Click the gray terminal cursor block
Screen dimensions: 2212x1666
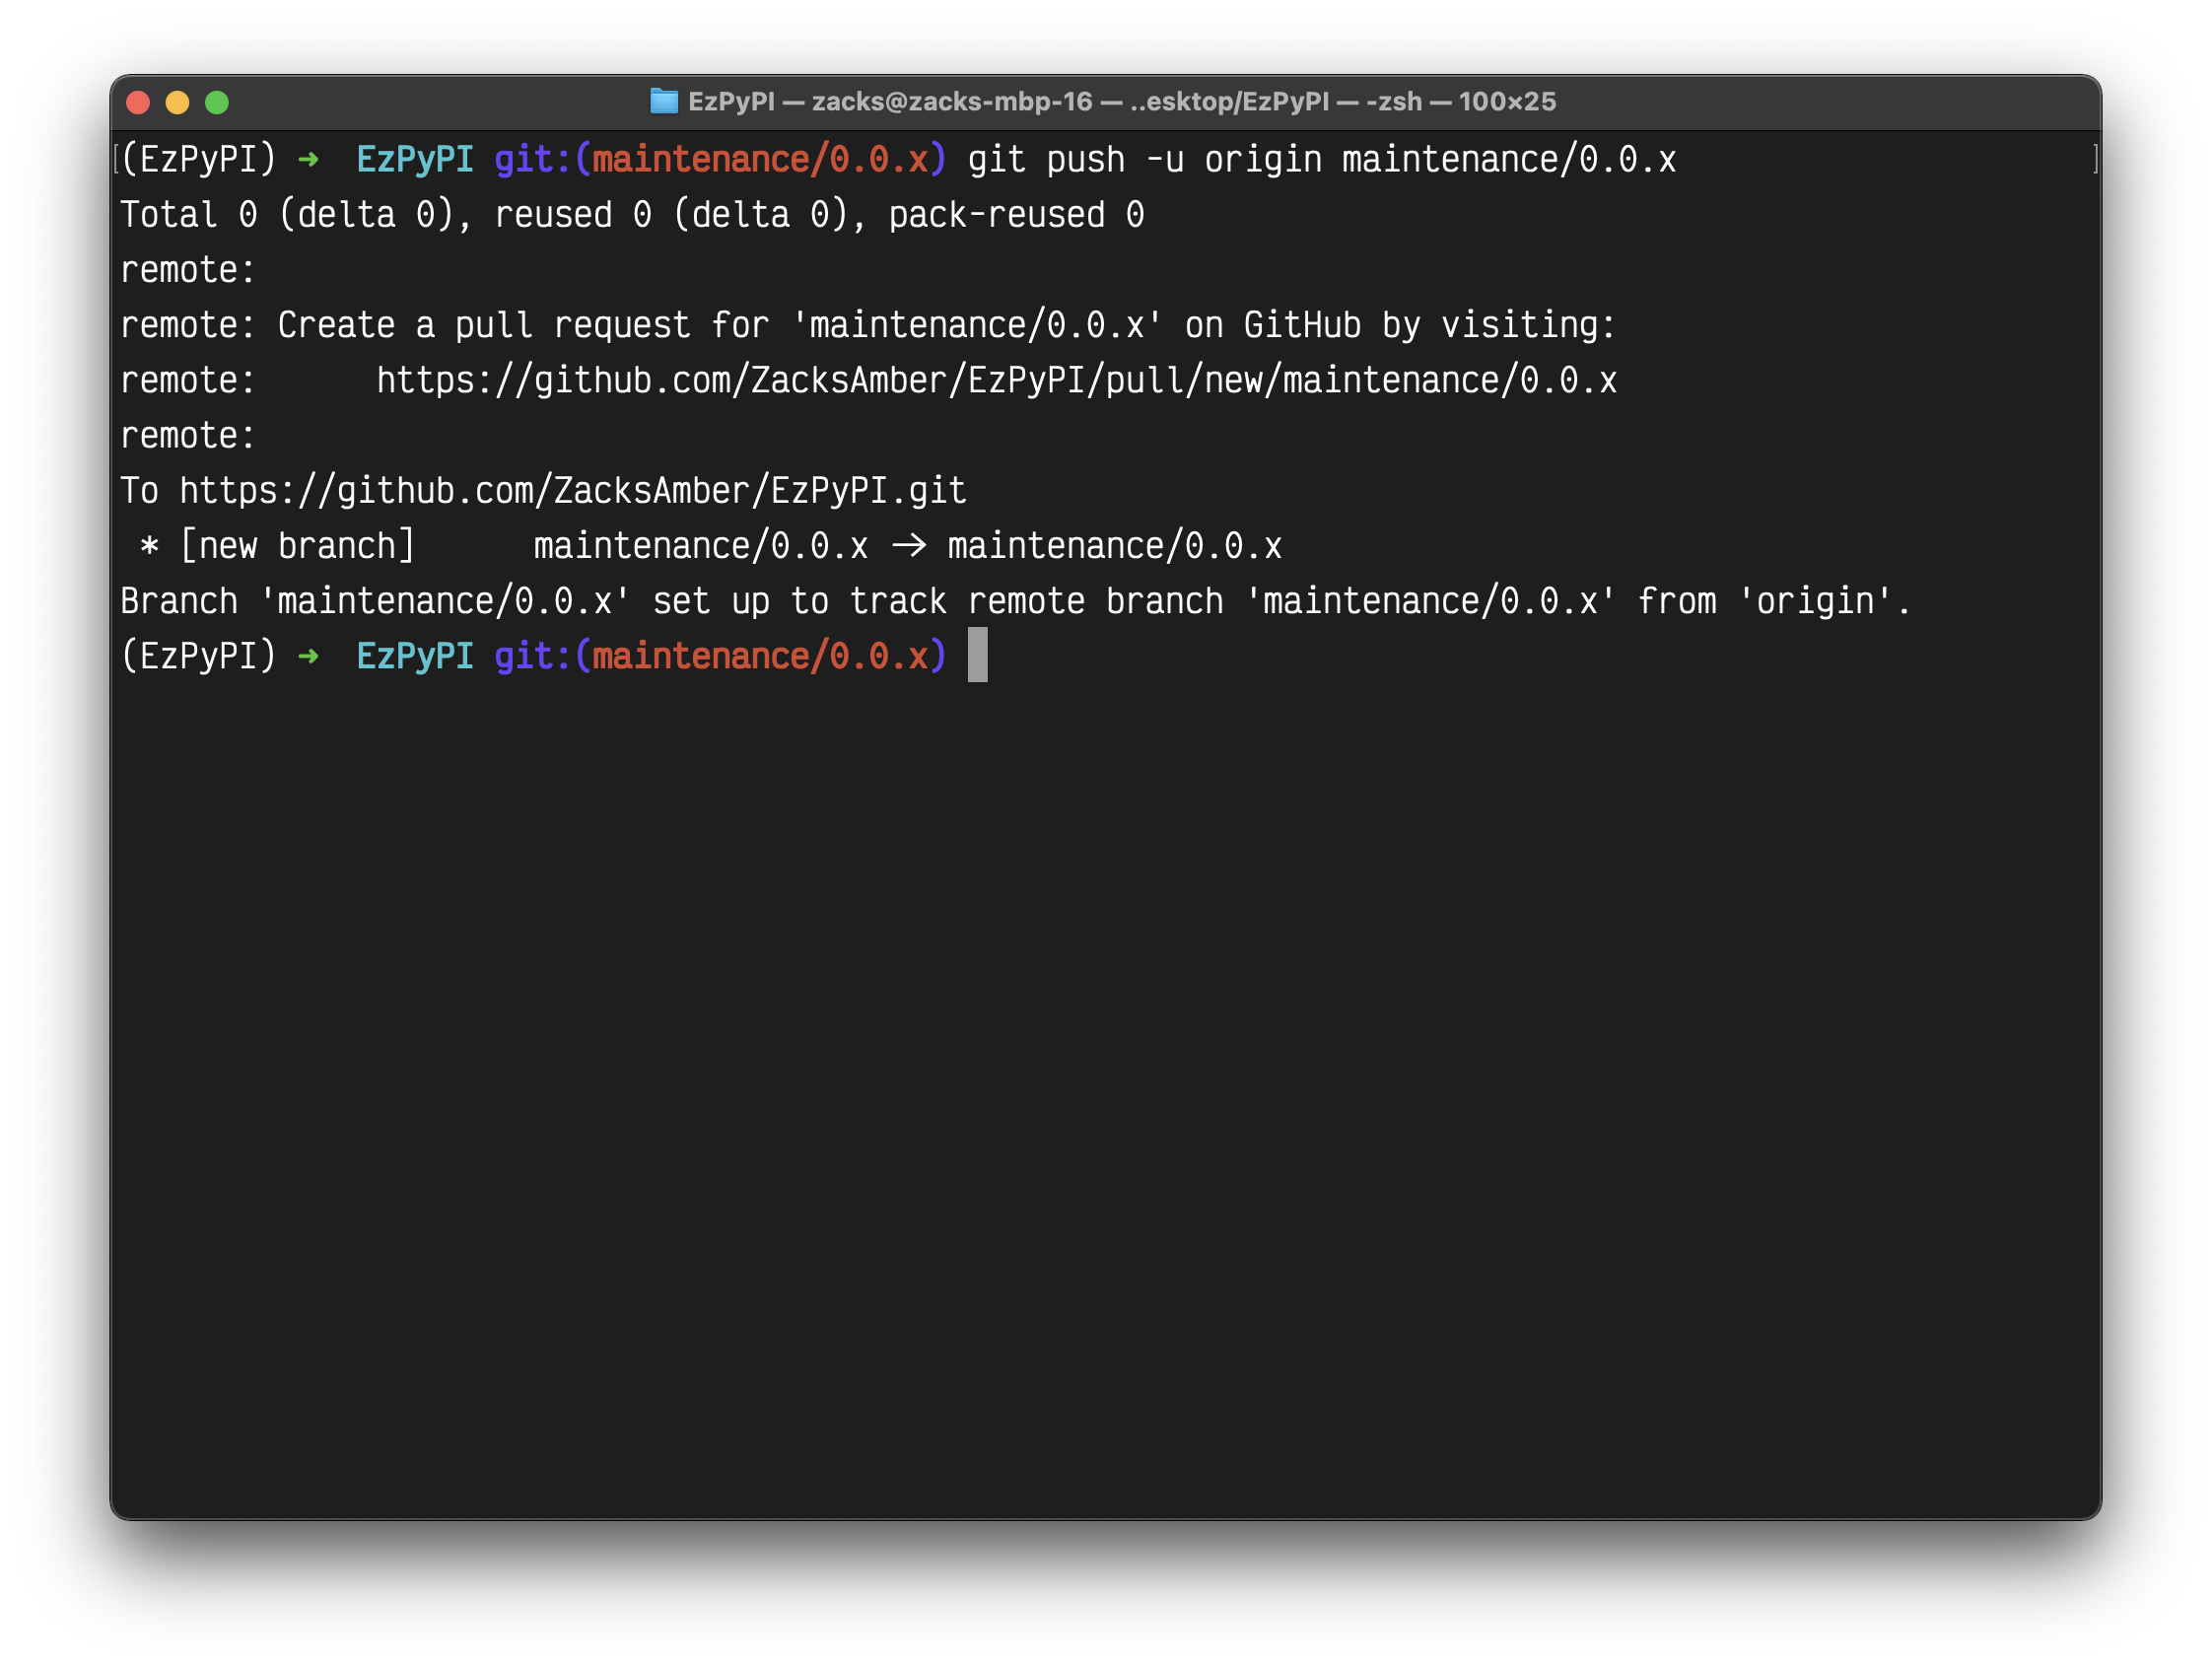point(977,655)
